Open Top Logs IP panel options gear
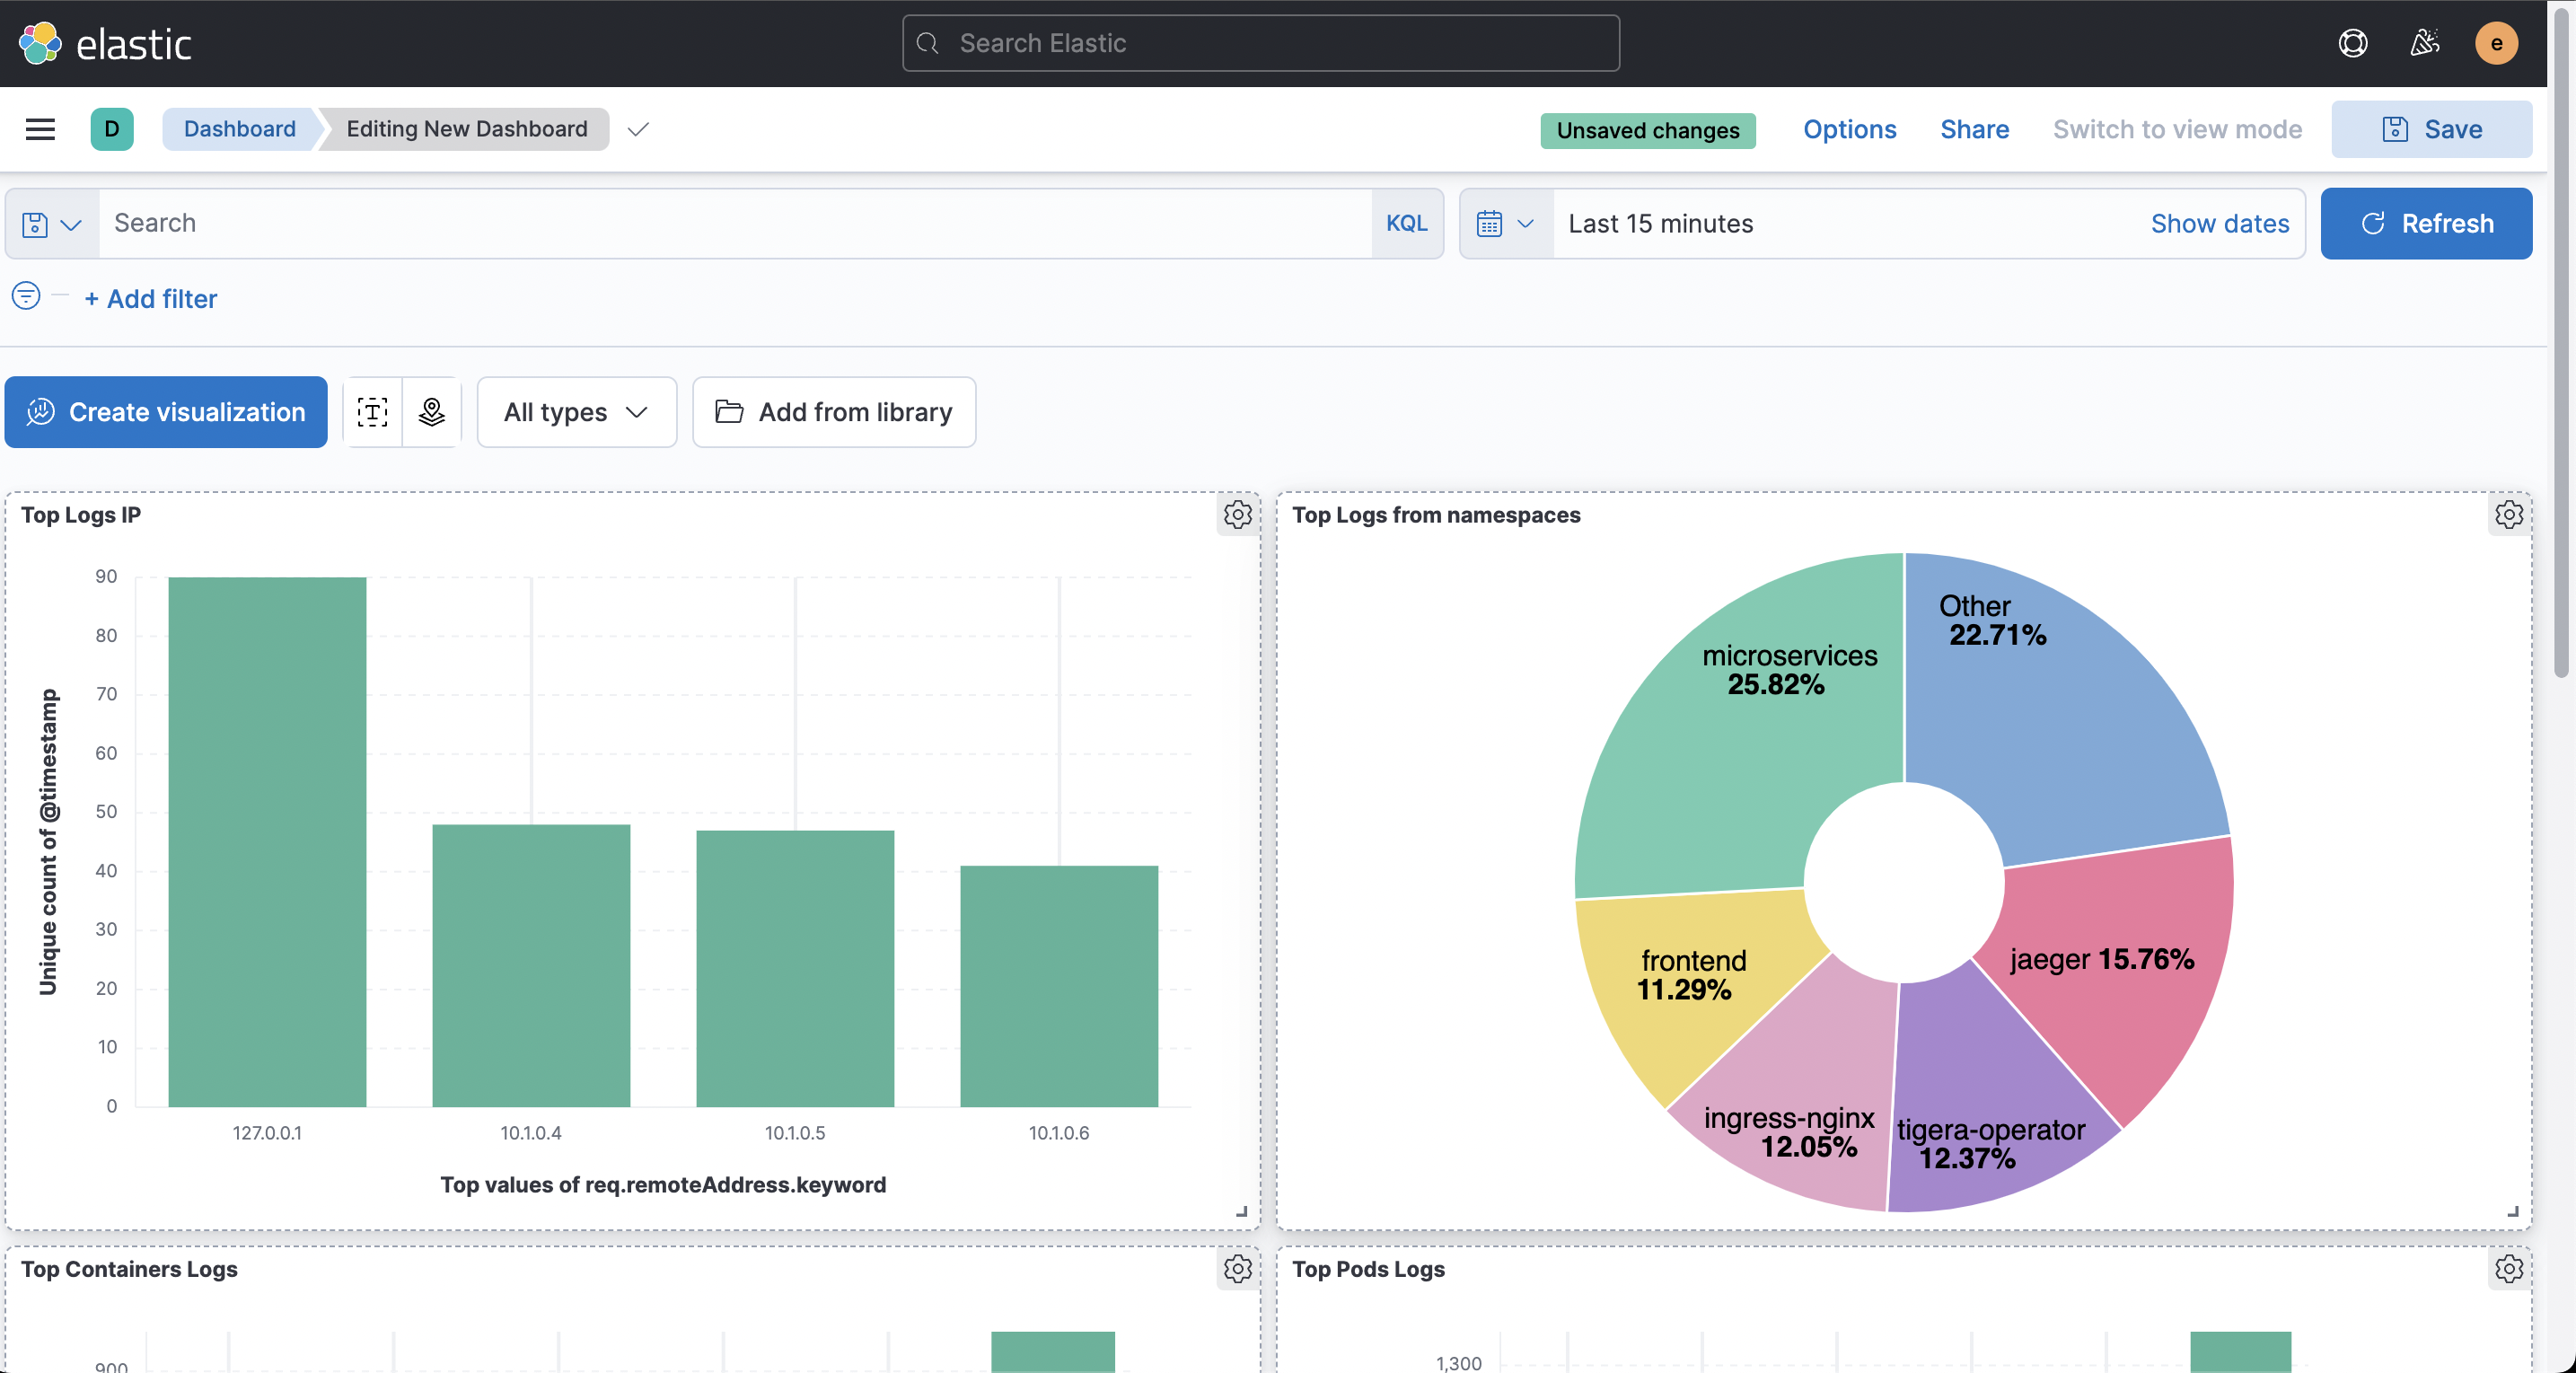2576x1373 pixels. 1237,515
